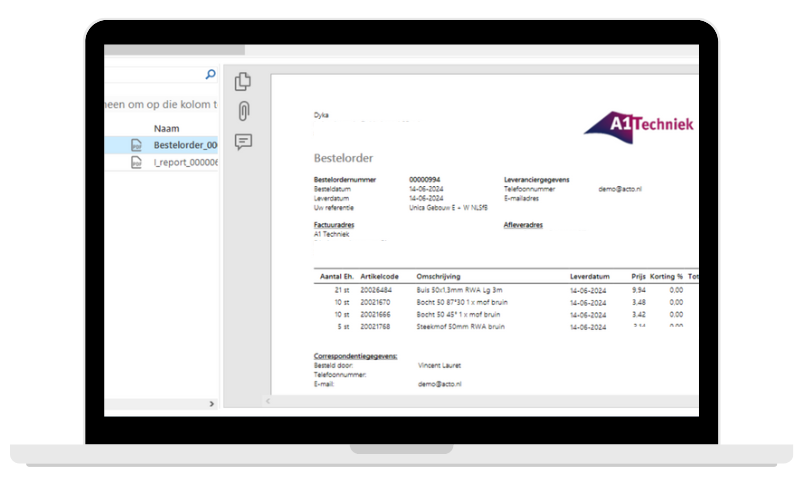The height and width of the screenshot is (483, 800).
Task: Click the Dyka supplier name
Action: click(x=321, y=115)
